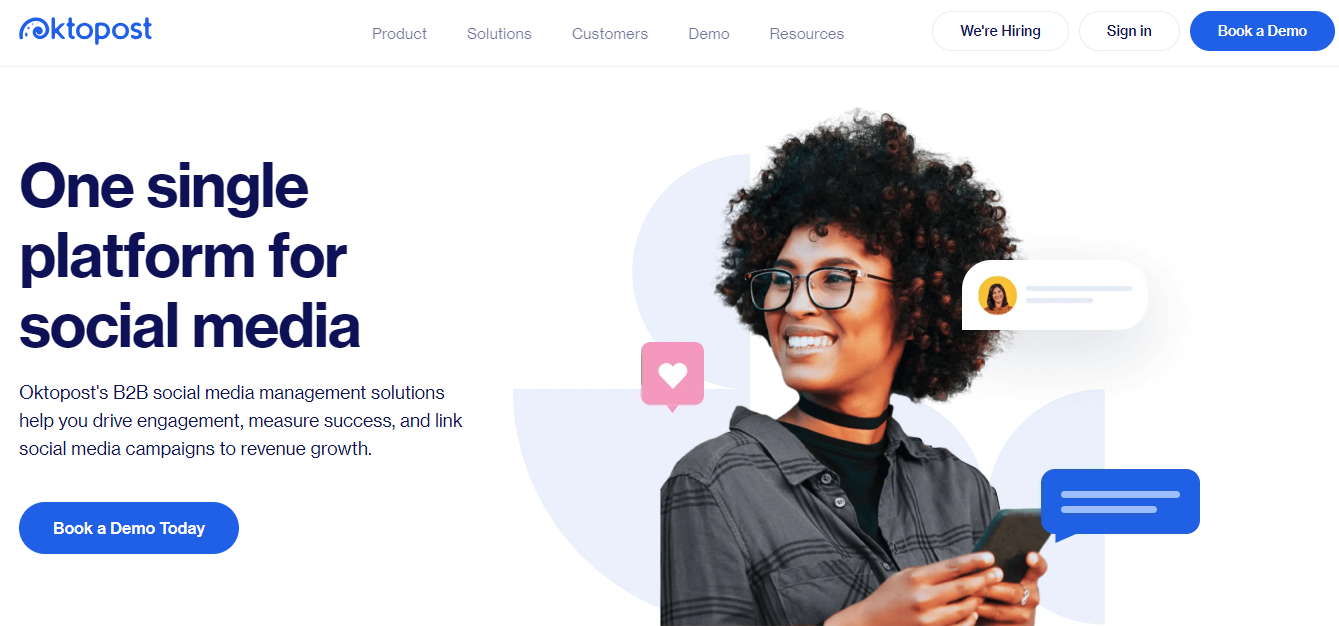This screenshot has height=626, width=1339.
Task: Click the We're Hiring button
Action: point(1000,31)
